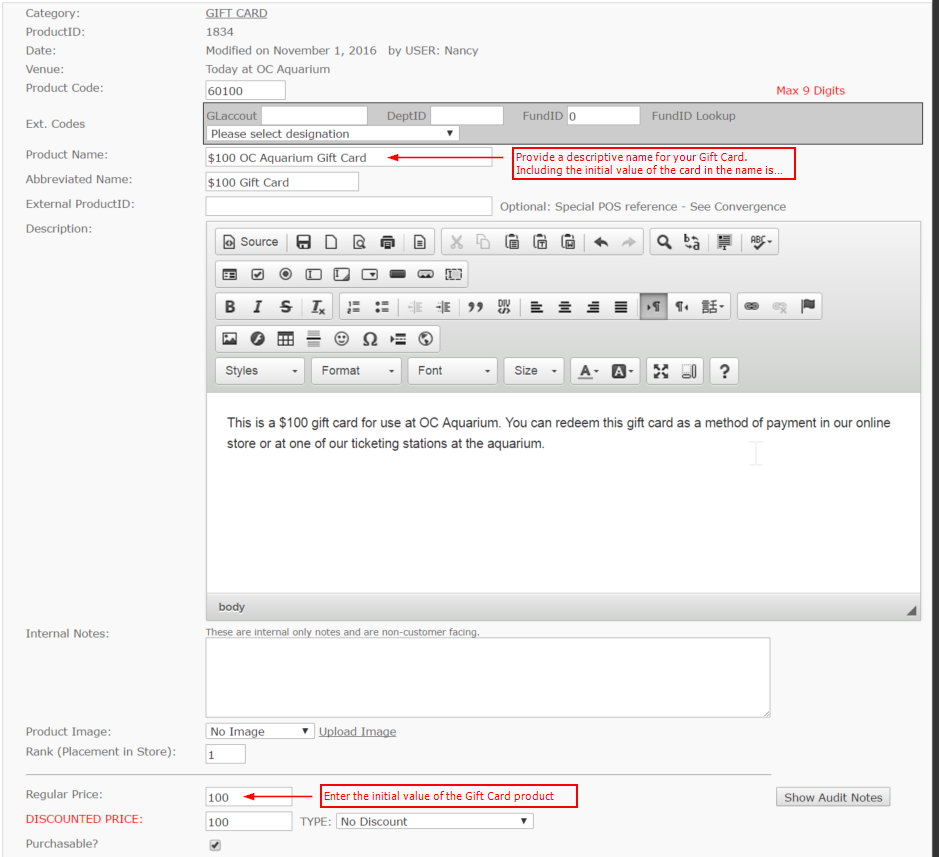The image size is (939, 857).
Task: Click the Undo arrow icon
Action: 601,242
